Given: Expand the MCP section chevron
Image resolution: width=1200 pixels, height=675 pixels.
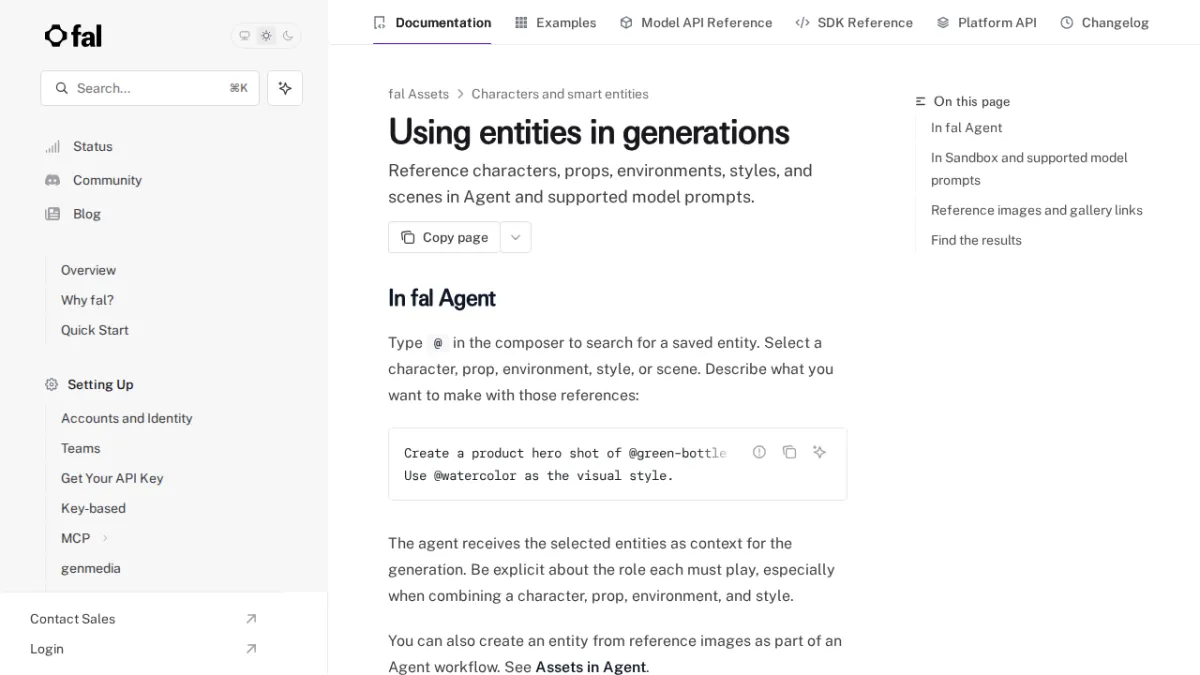Looking at the screenshot, I should click(105, 538).
